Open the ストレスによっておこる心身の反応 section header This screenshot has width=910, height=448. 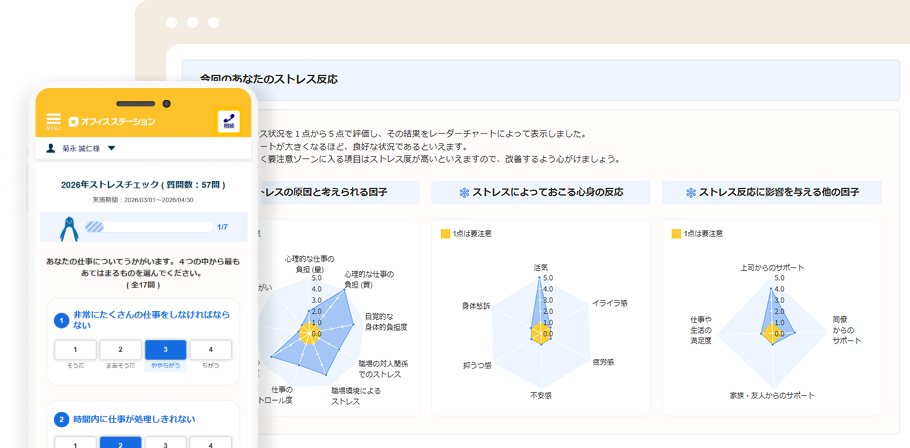click(x=541, y=193)
